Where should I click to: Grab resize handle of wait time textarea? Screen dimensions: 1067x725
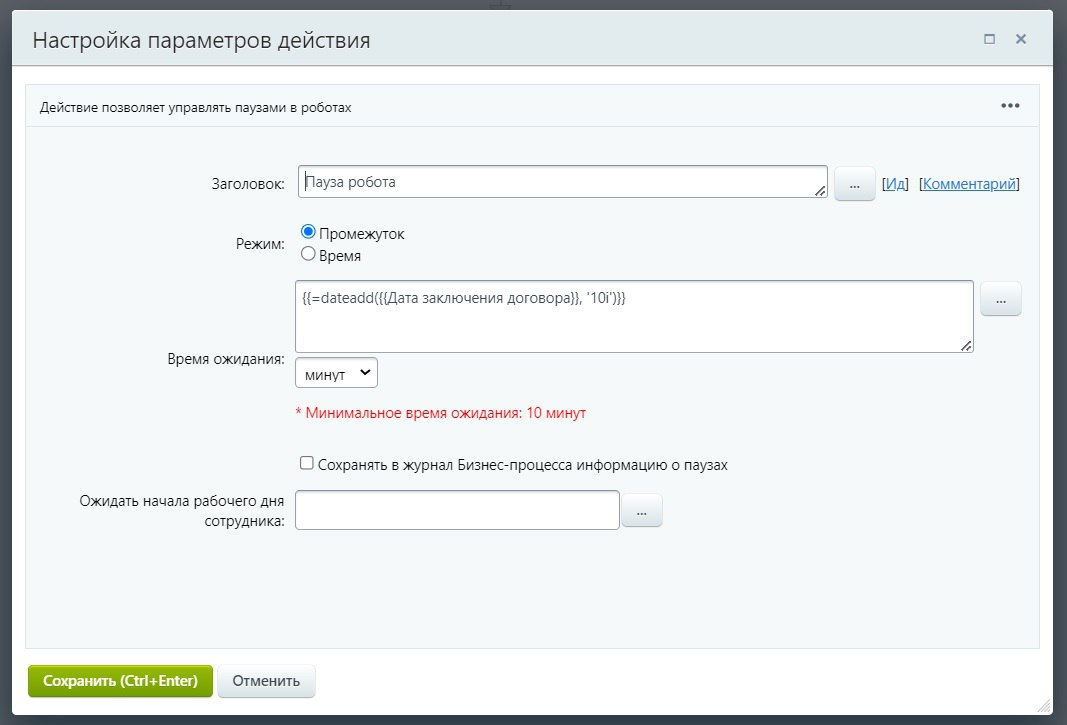[x=966, y=345]
